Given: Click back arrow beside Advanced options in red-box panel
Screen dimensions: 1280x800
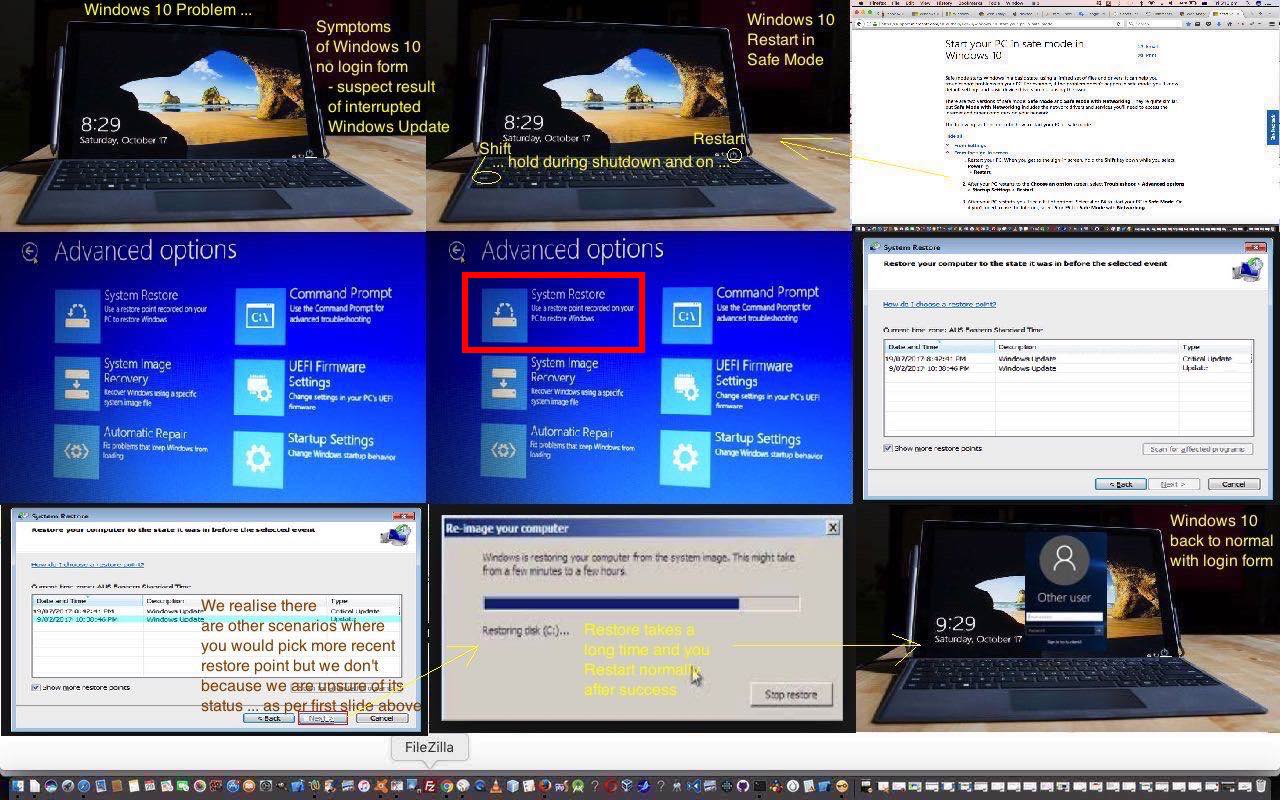Looking at the screenshot, I should pos(457,251).
